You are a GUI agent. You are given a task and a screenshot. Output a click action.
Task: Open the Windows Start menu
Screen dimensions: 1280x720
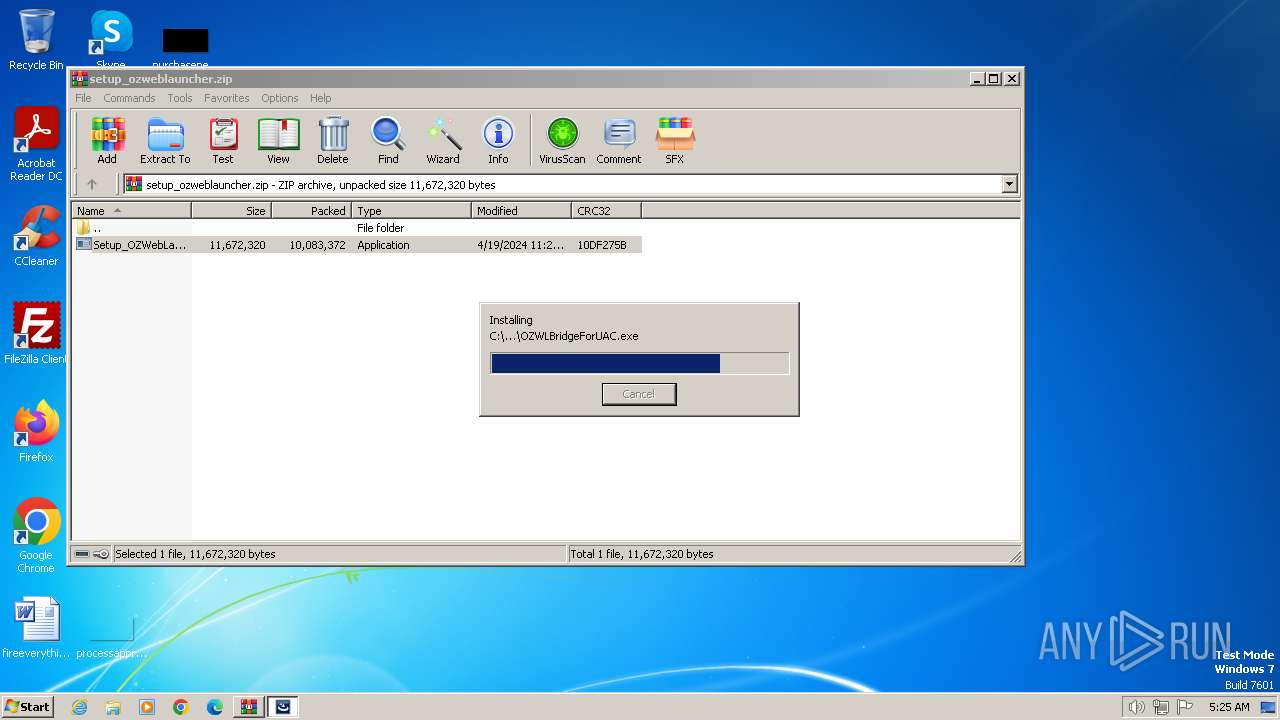28,707
